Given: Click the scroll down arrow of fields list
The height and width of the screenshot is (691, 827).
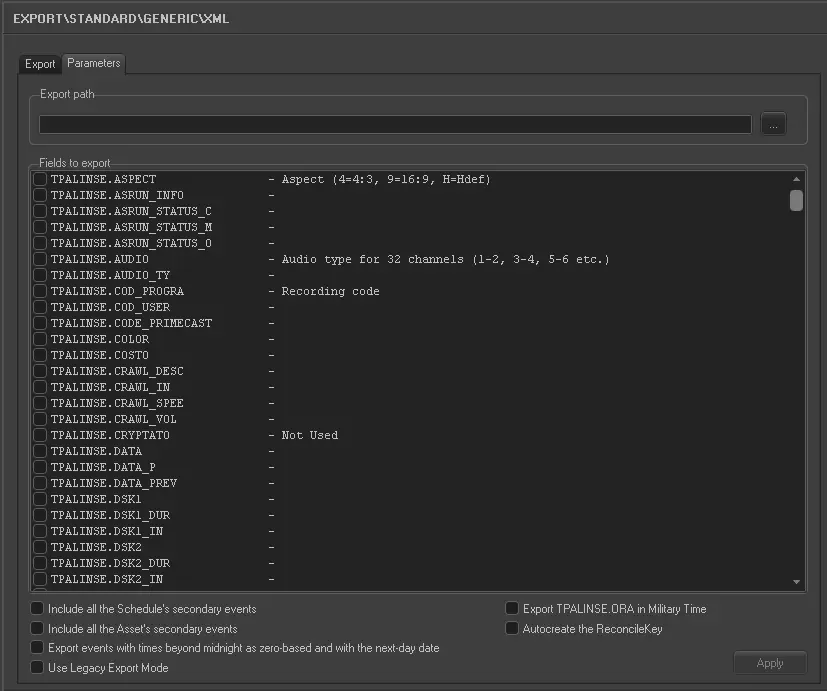Looking at the screenshot, I should [796, 581].
